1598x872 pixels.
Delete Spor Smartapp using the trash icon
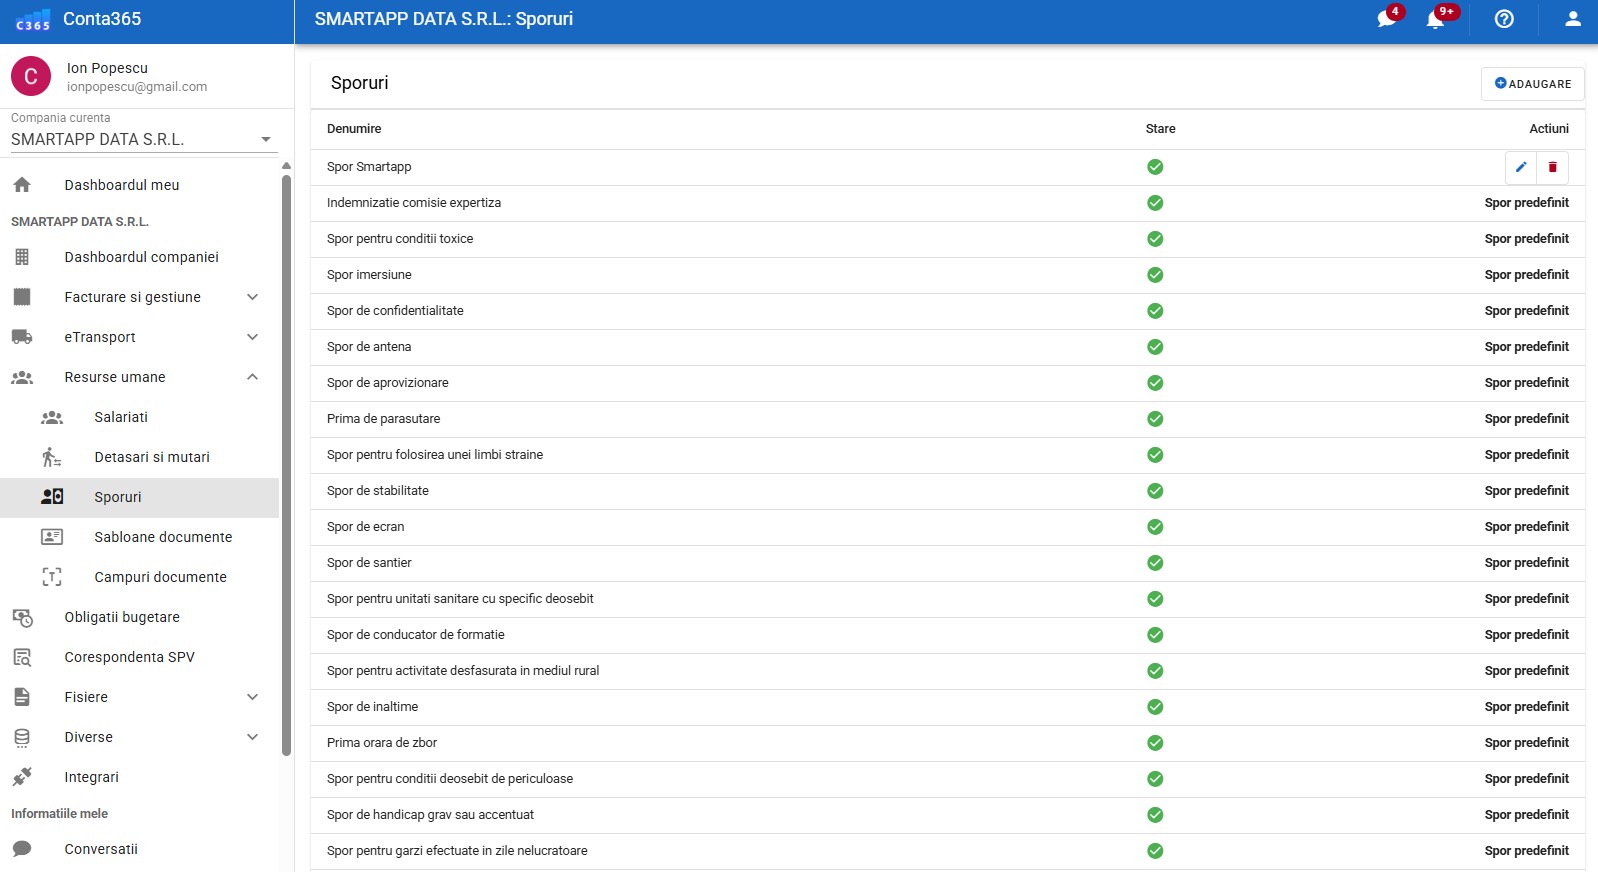click(1552, 167)
